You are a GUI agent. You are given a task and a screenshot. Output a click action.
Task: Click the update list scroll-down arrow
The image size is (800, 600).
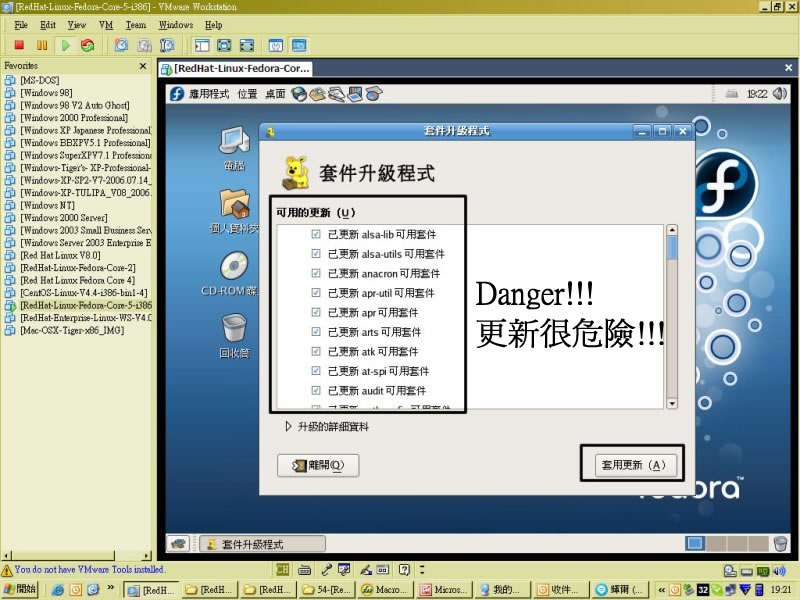coord(672,403)
